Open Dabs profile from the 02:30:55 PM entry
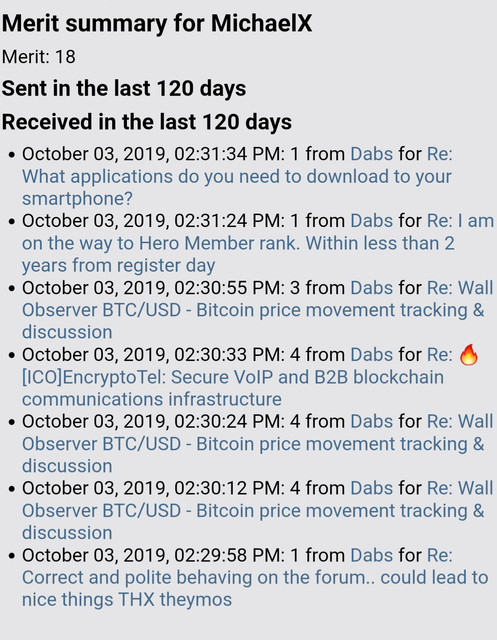 tap(372, 288)
